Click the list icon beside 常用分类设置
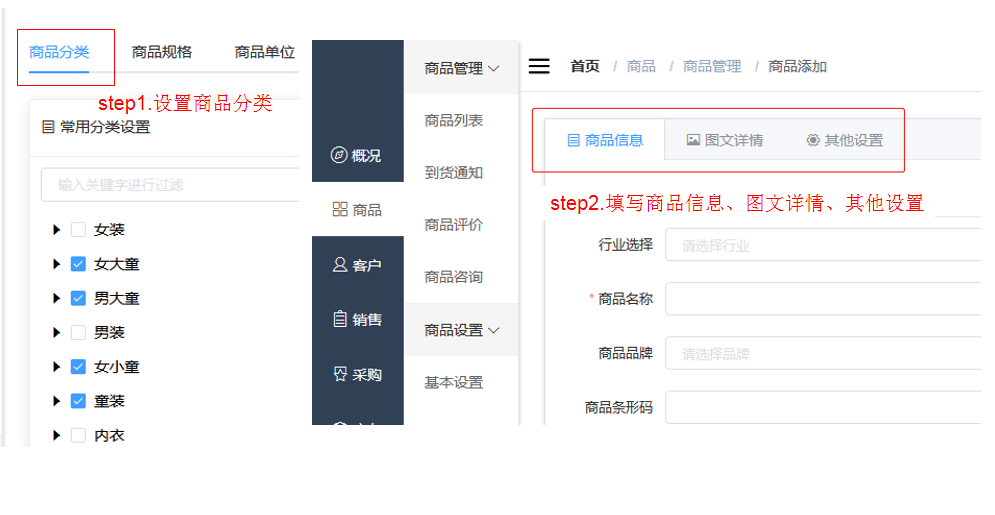Image resolution: width=995 pixels, height=515 pixels. click(x=48, y=127)
